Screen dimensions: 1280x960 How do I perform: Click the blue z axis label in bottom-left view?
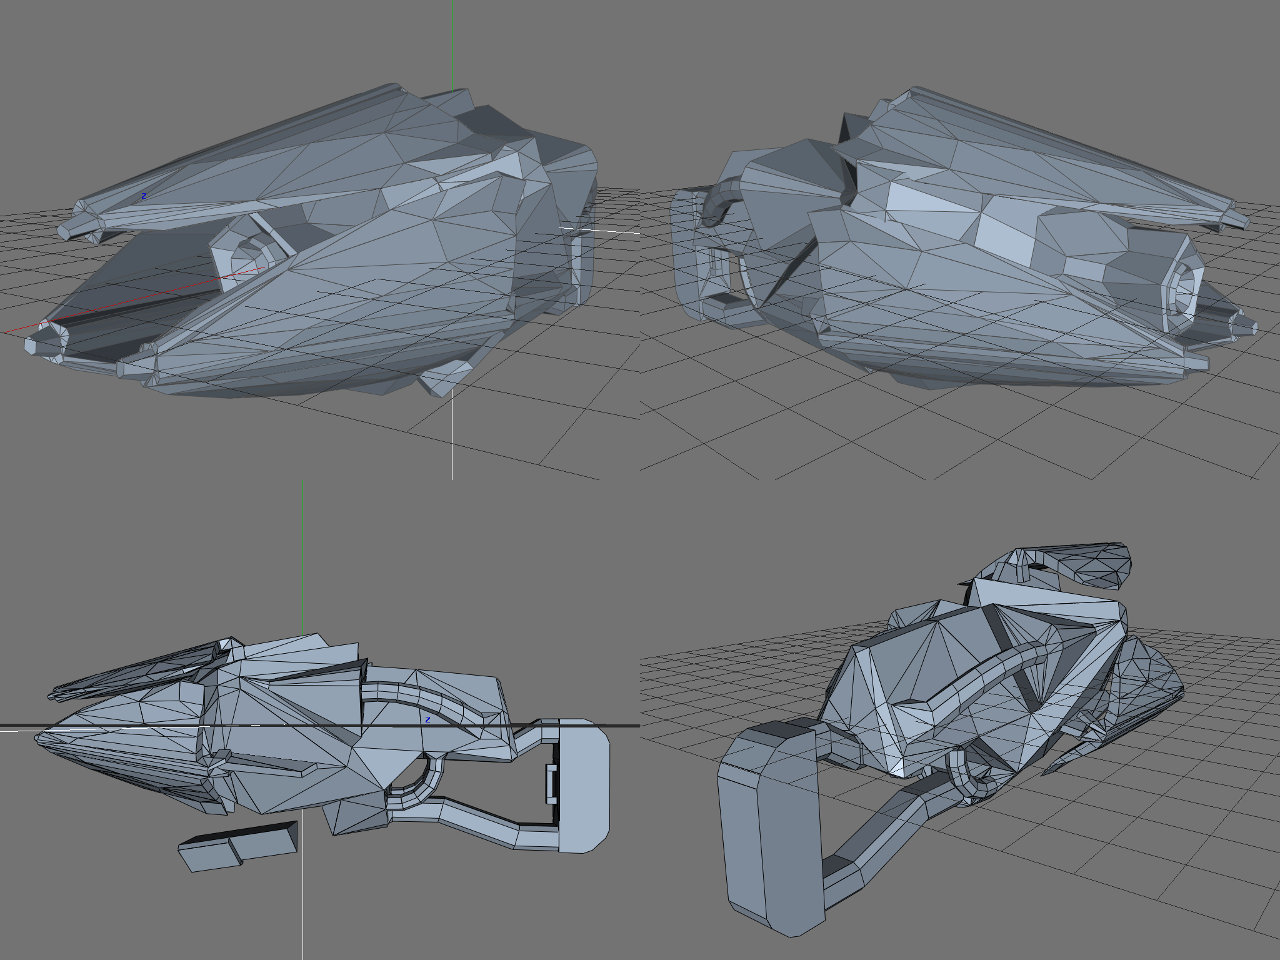pos(427,719)
